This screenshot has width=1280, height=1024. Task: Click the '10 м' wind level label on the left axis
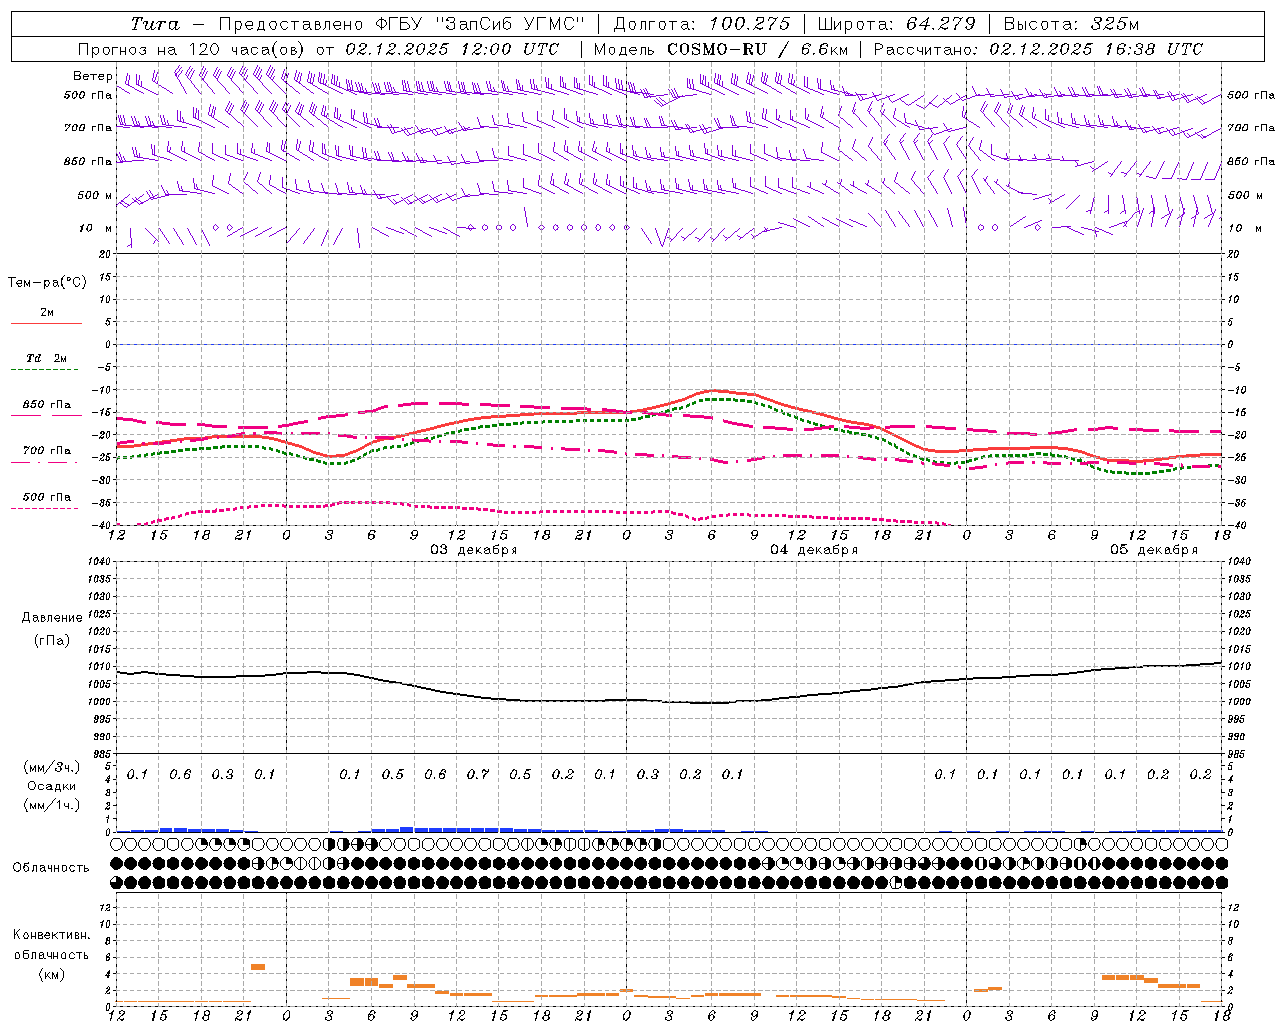coord(96,228)
